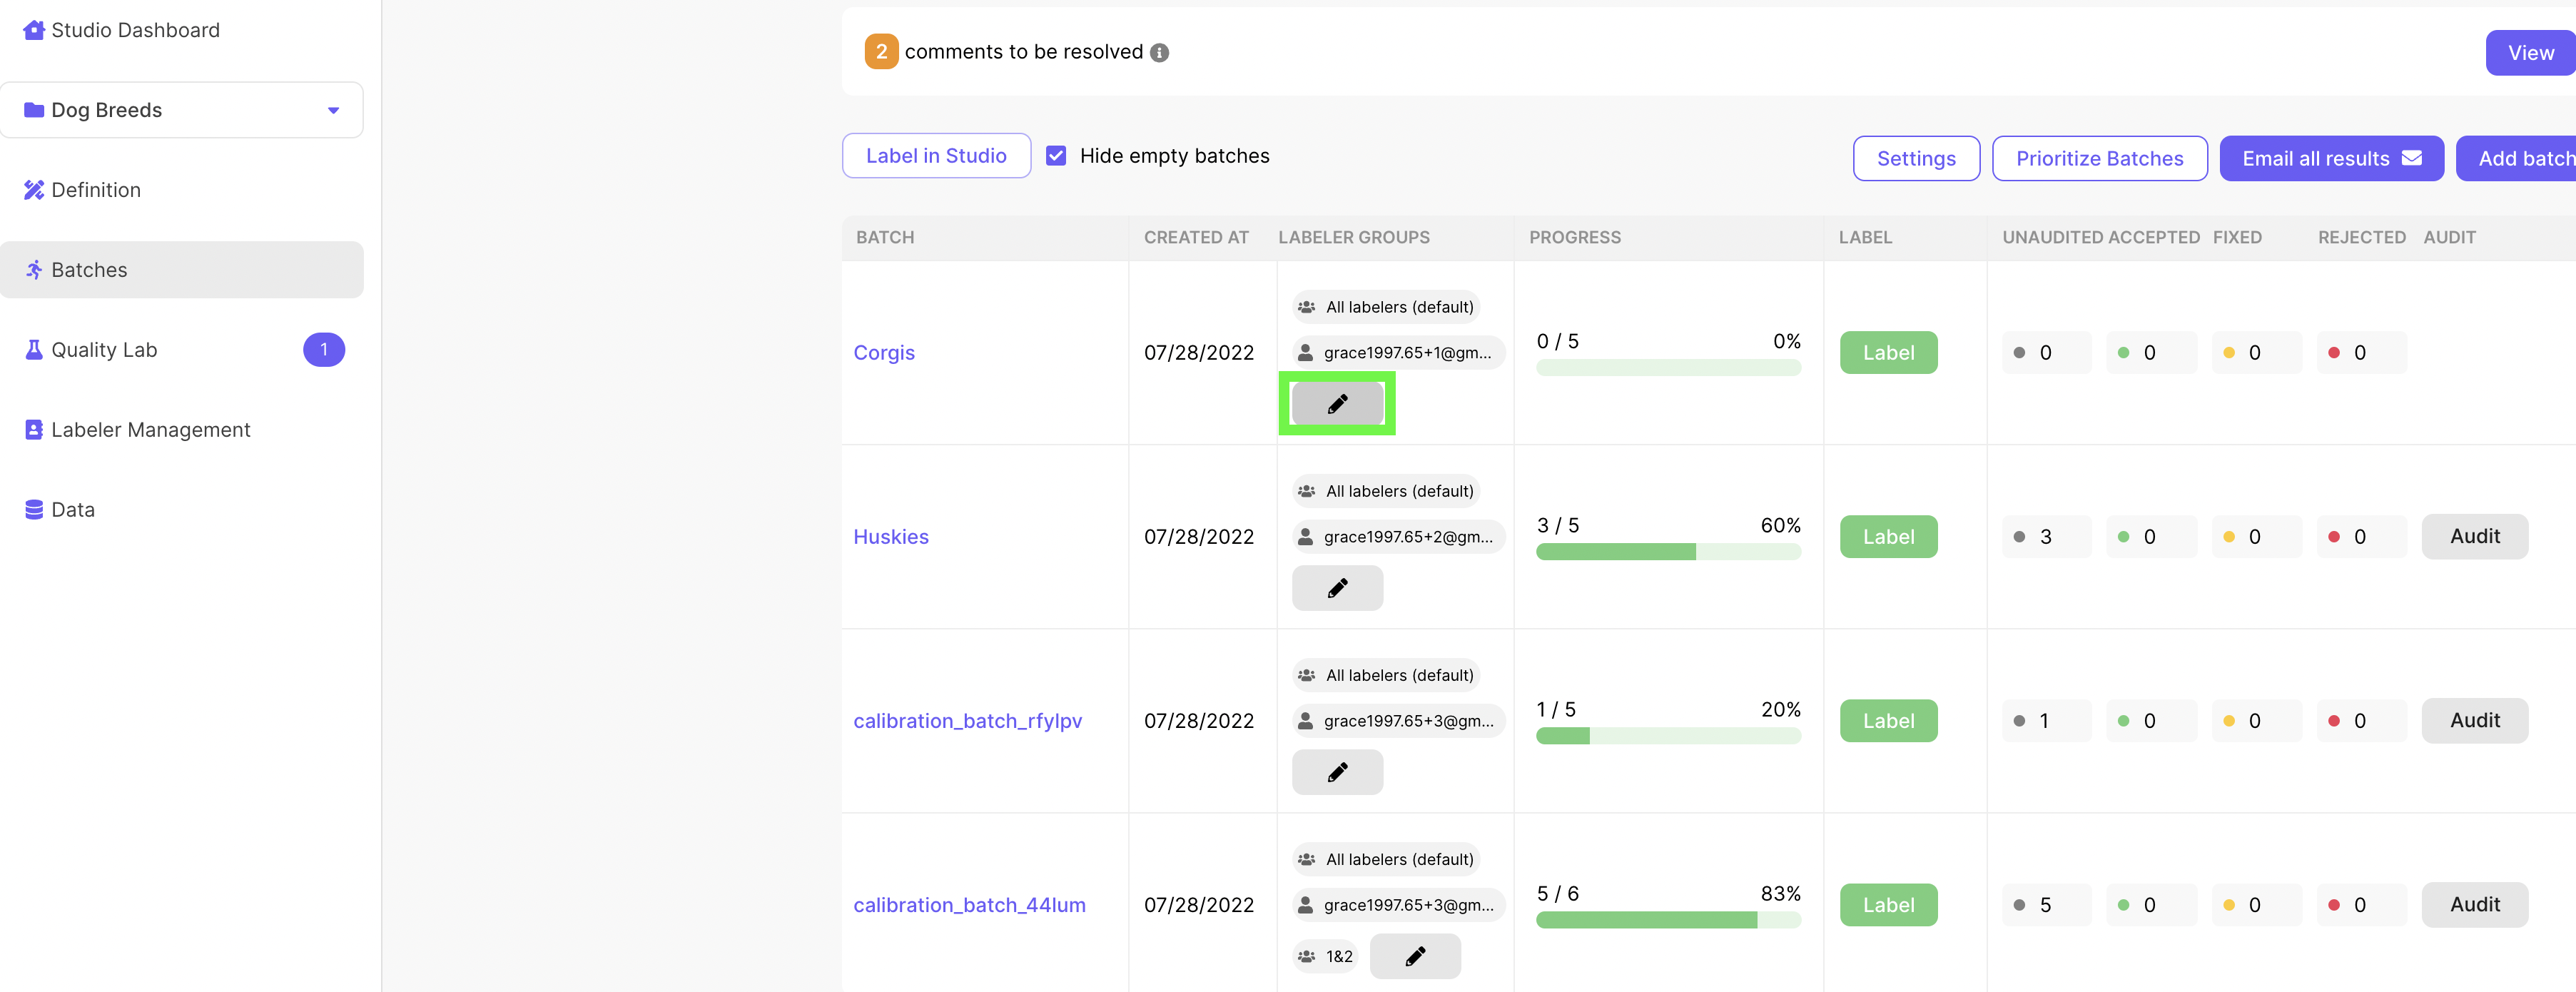2576x992 pixels.
Task: Go to Labeler Management section
Action: pos(150,430)
